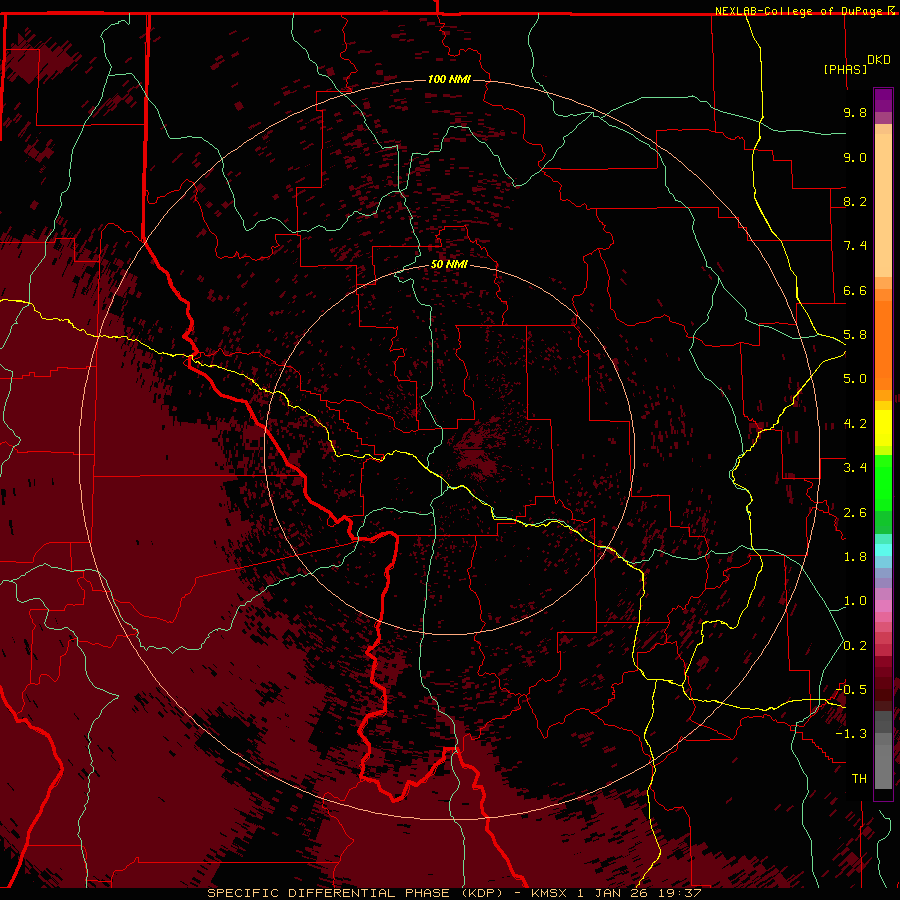Click the 9.8 legend scale value
The height and width of the screenshot is (900, 900).
[855, 112]
